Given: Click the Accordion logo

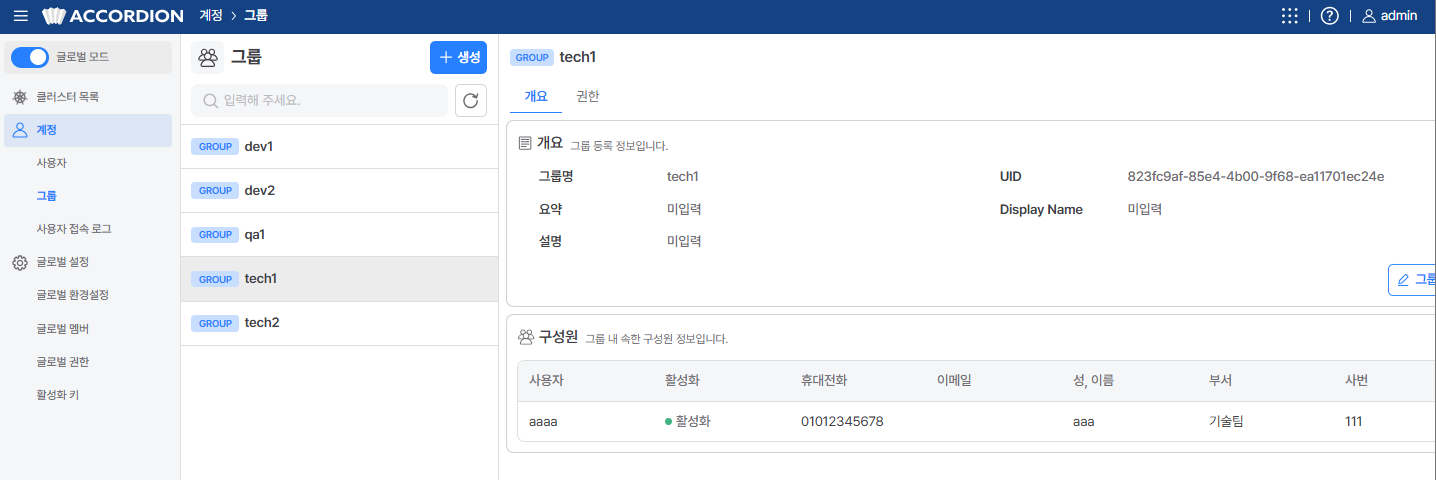Looking at the screenshot, I should pyautogui.click(x=113, y=16).
